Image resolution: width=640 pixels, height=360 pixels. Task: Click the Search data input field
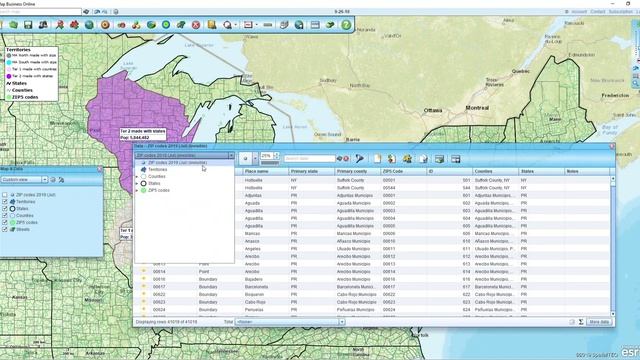point(309,158)
